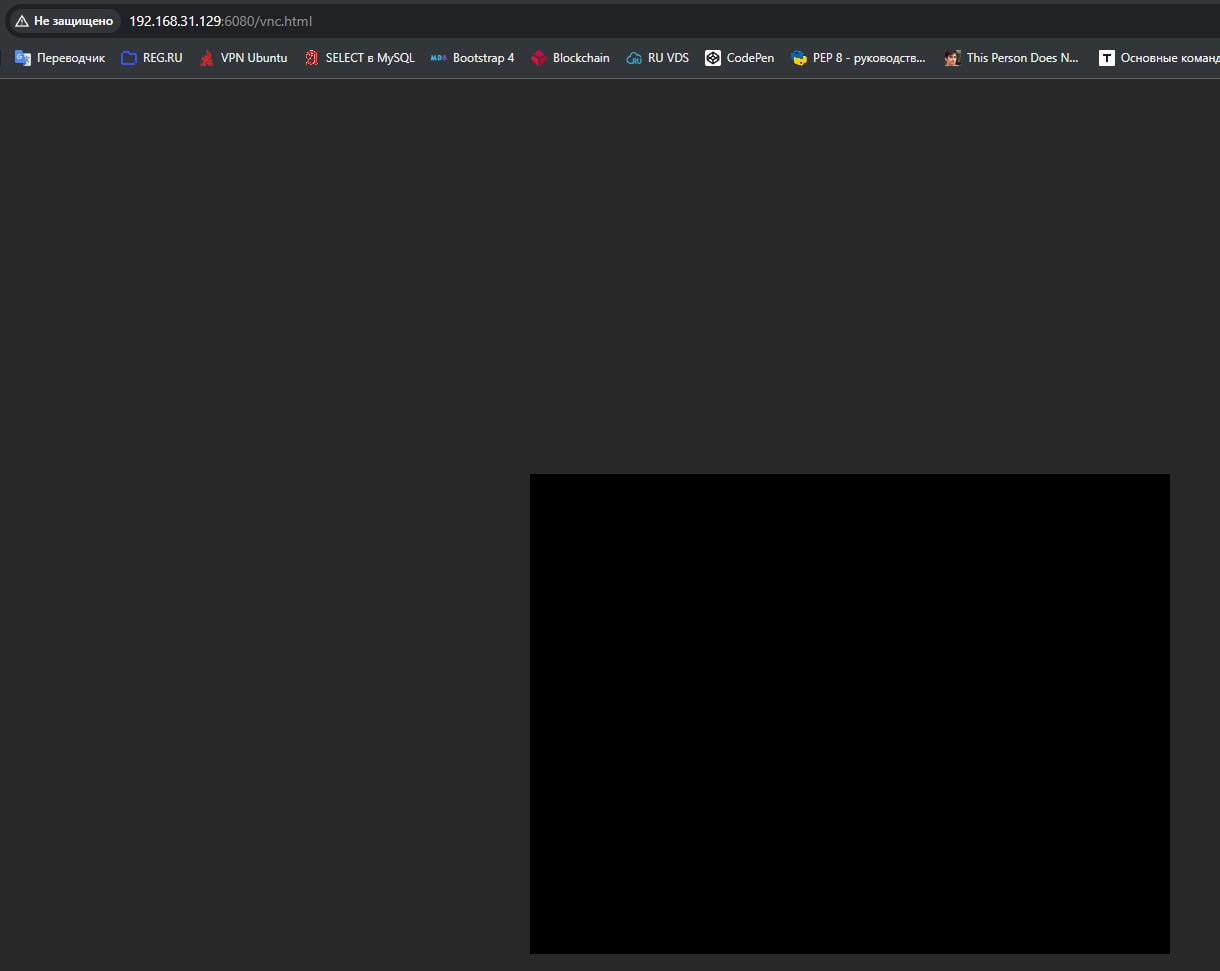
Task: Open the "Не защищено" site info chip
Action: click(65, 21)
